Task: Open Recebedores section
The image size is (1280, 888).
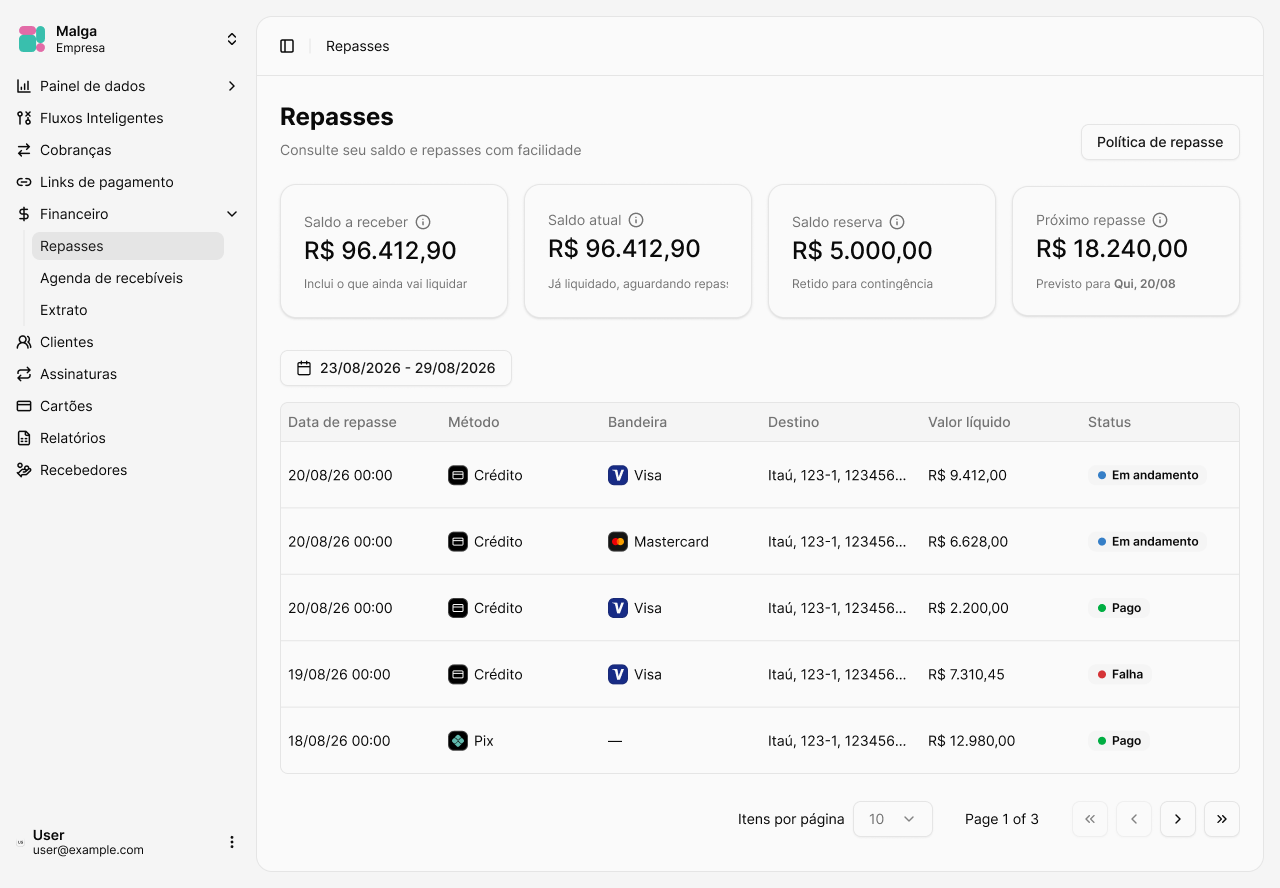Action: (128, 470)
